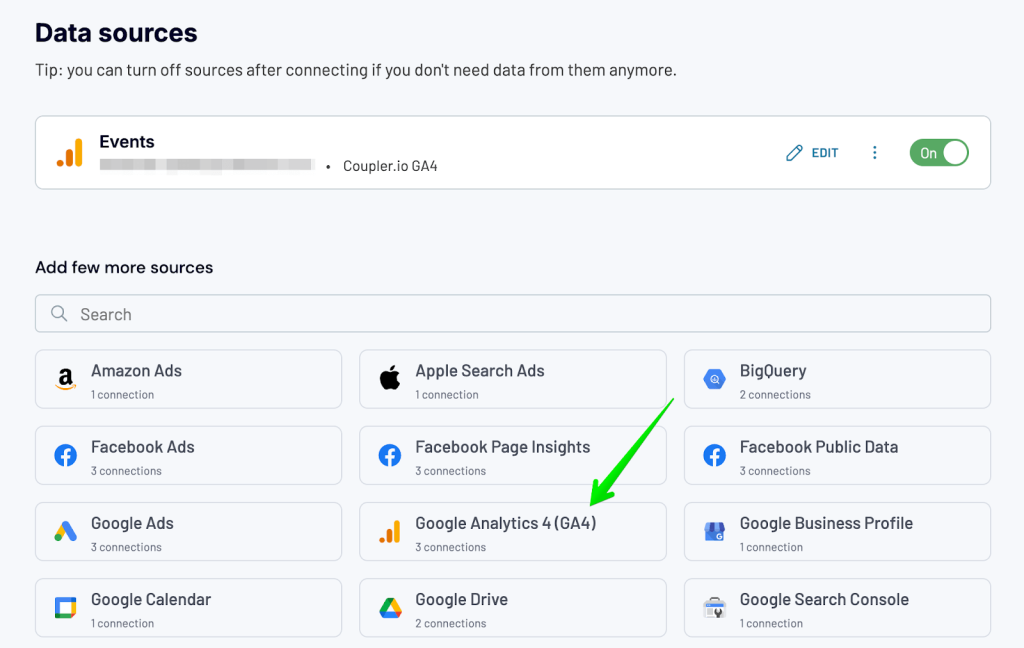1024x648 pixels.
Task: Click the GA4 bar chart icon in sources grid
Action: [x=390, y=532]
